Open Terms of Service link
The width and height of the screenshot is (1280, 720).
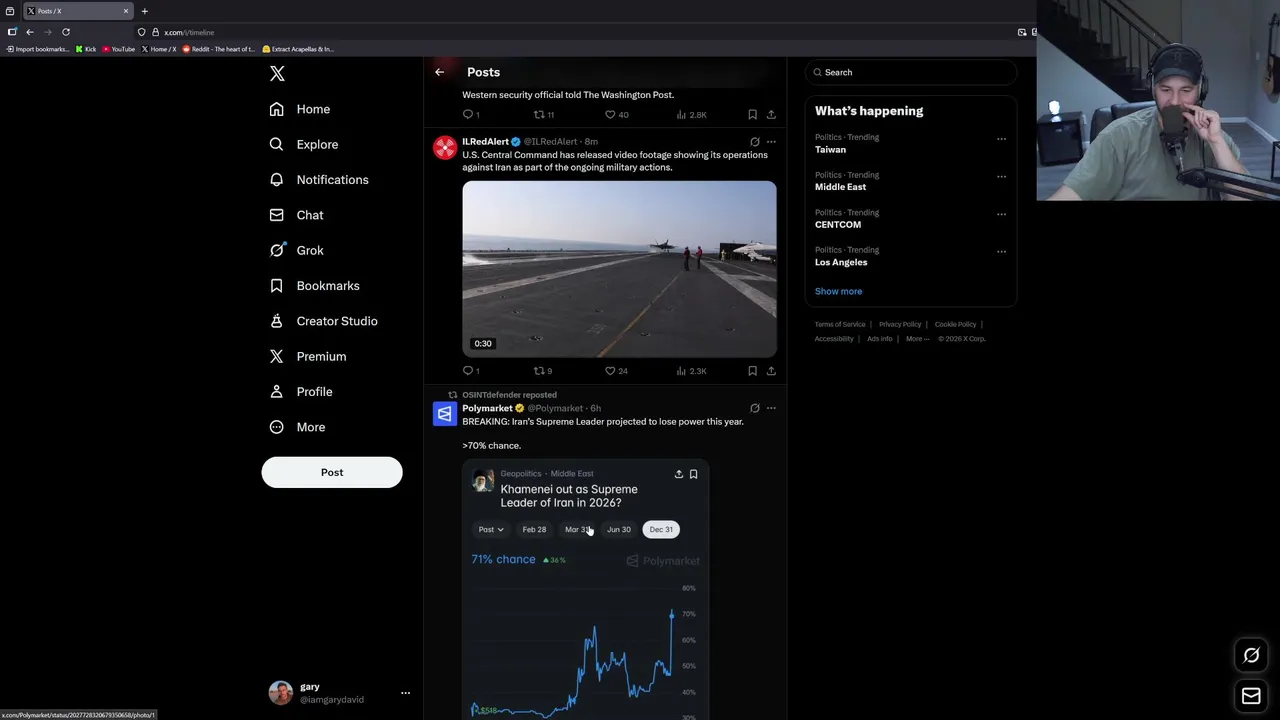pyautogui.click(x=840, y=324)
